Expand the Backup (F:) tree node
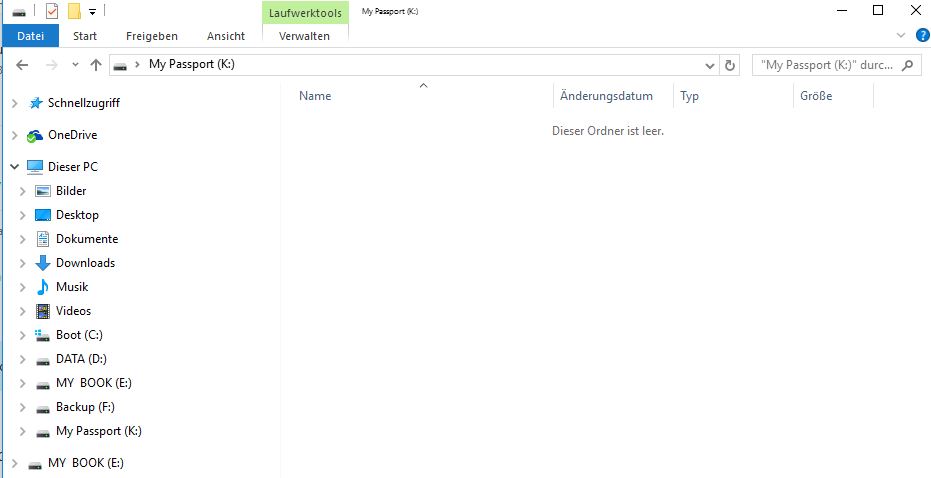This screenshot has width=931, height=478. point(23,407)
